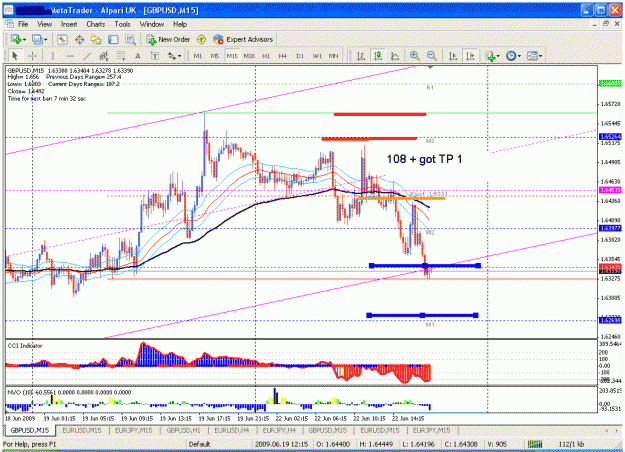625x452 pixels.
Task: Select the M15 timeframe toolbar button
Action: click(232, 56)
